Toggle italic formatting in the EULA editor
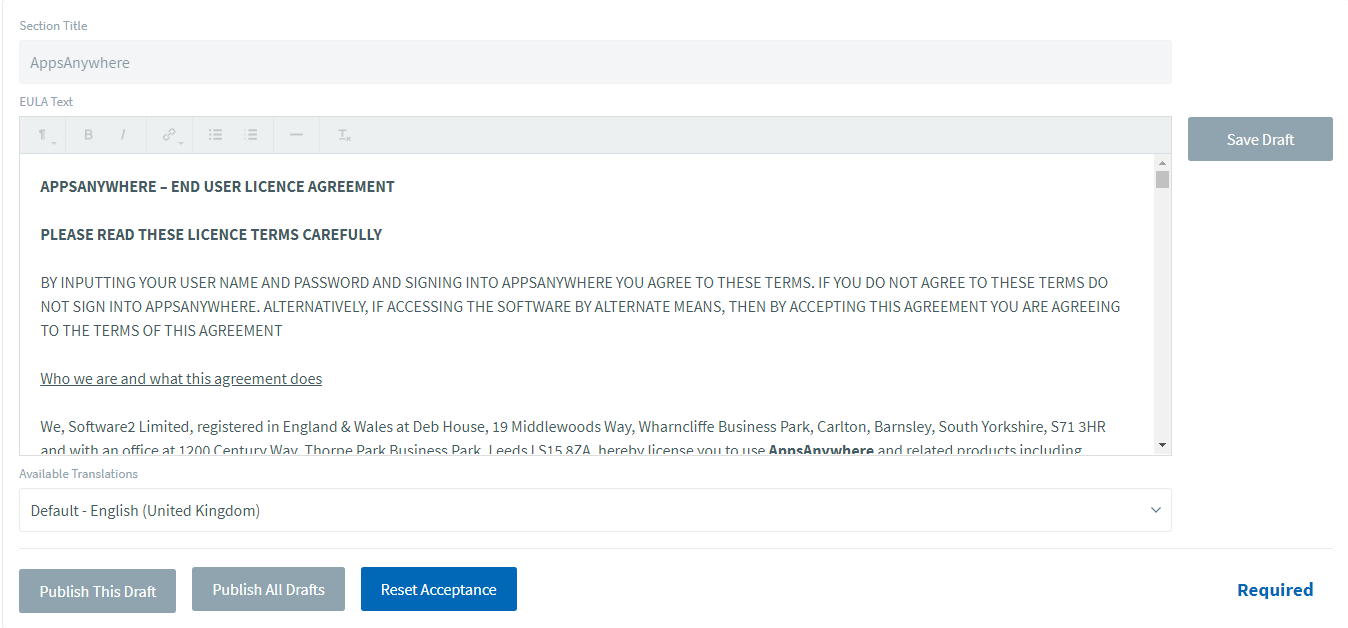1348x628 pixels. (123, 135)
